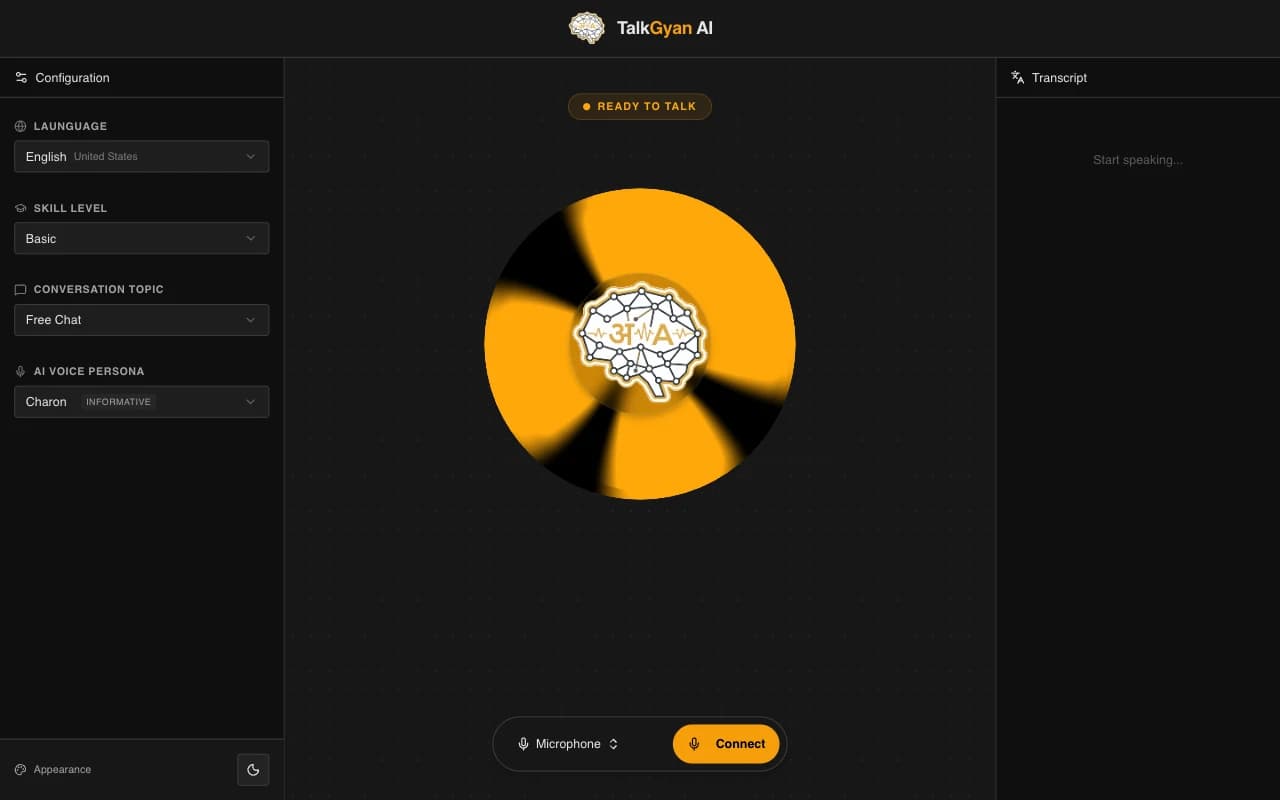Open the Basic skill level dropdown
The image size is (1280, 800).
click(x=141, y=238)
